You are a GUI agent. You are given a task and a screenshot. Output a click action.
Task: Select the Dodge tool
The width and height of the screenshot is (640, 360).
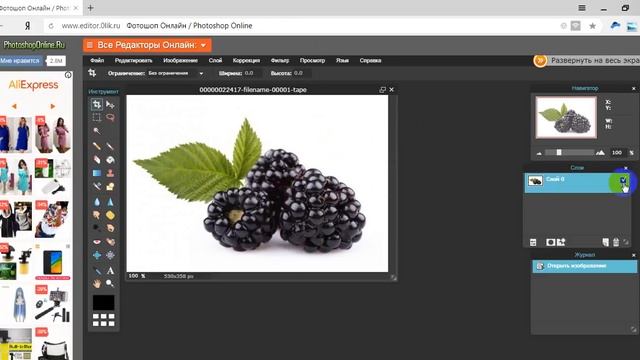point(97,228)
